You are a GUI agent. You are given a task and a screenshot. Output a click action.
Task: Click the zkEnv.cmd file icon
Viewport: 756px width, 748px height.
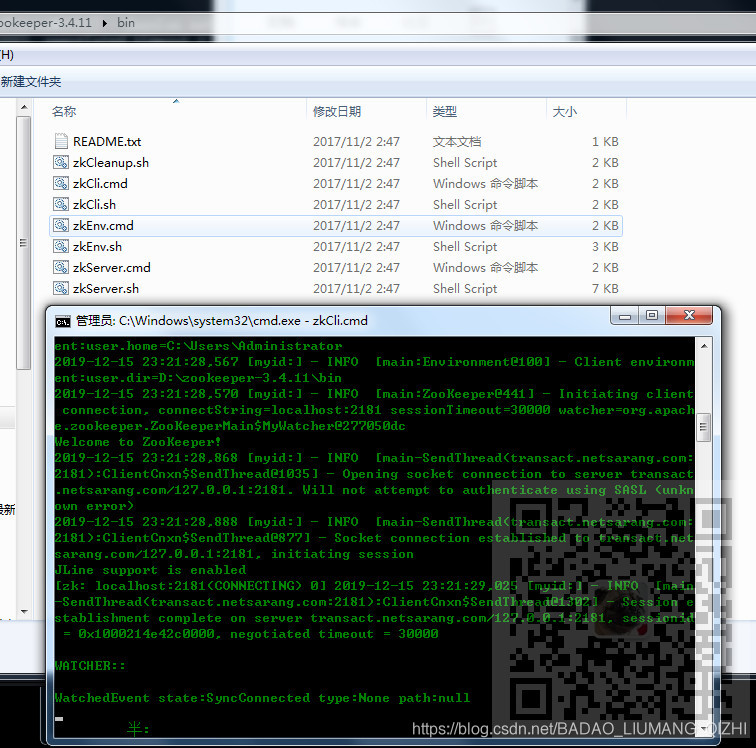point(61,225)
